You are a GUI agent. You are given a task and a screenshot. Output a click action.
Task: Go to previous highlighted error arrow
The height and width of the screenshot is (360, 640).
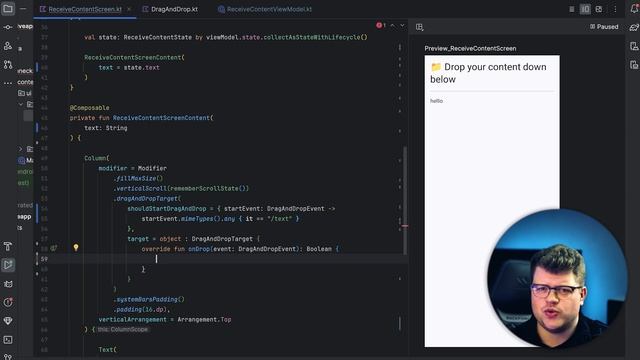tap(393, 25)
